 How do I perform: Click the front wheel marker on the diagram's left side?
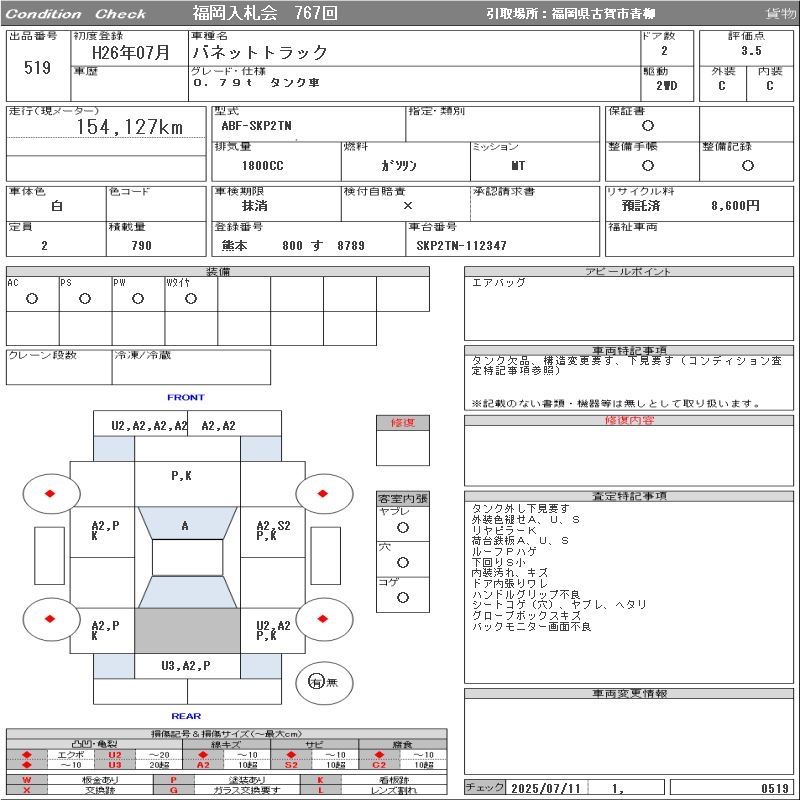51,492
